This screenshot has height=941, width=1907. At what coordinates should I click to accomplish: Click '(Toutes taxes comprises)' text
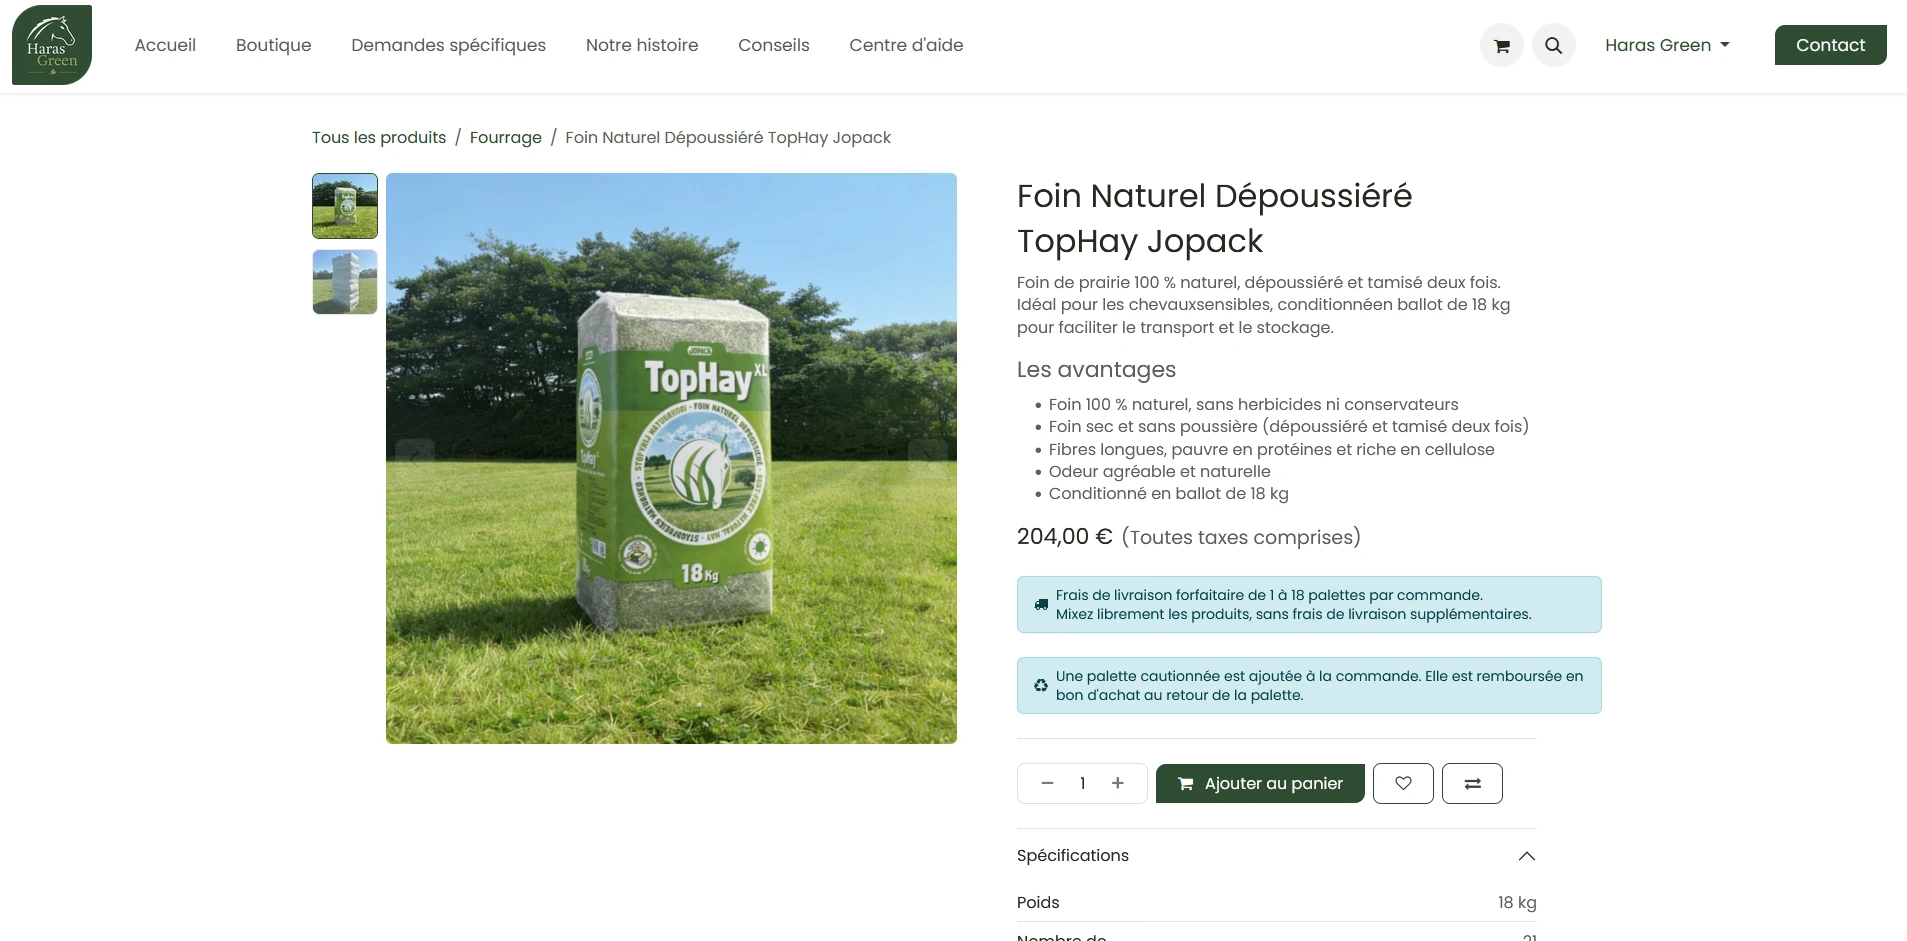1241,537
